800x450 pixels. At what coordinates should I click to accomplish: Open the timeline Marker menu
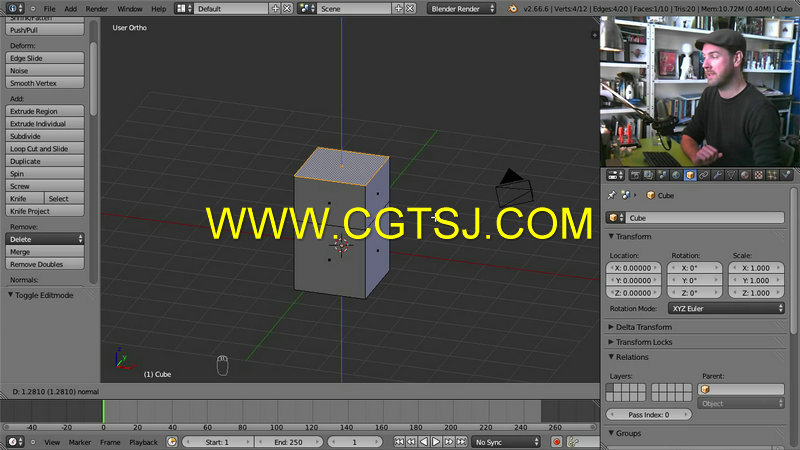[80, 442]
